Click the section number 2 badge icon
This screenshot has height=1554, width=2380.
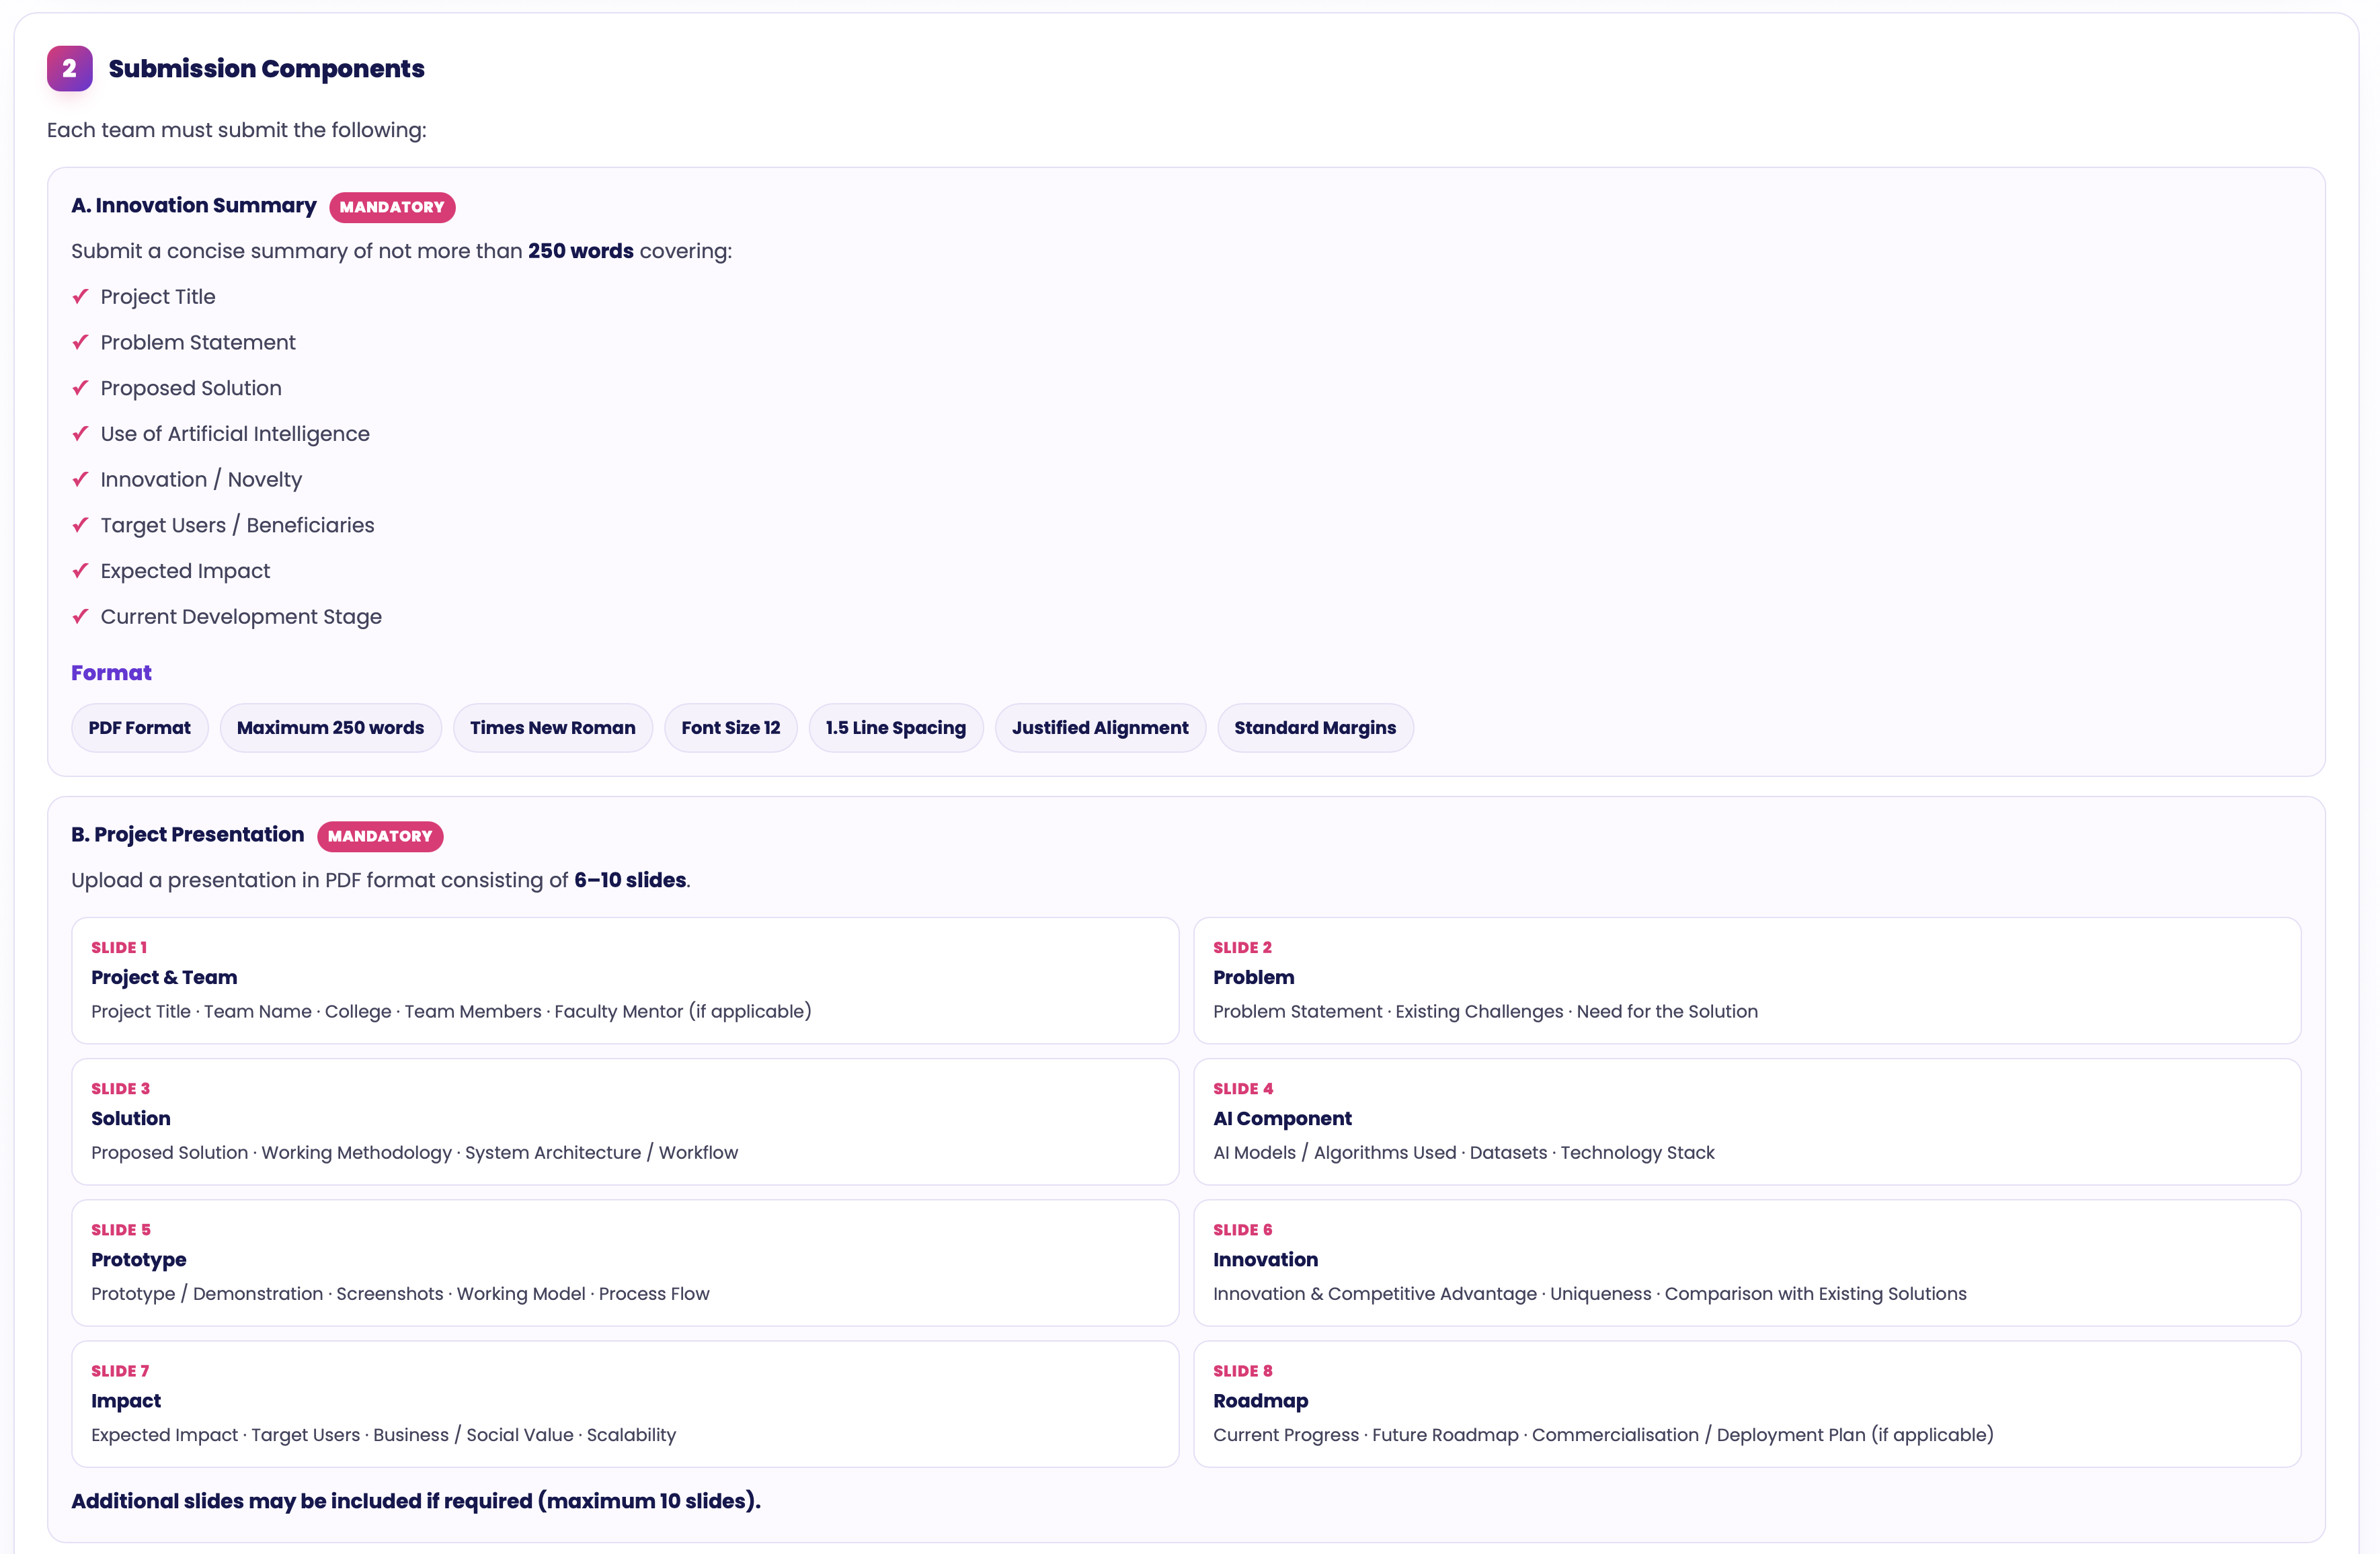(x=69, y=68)
